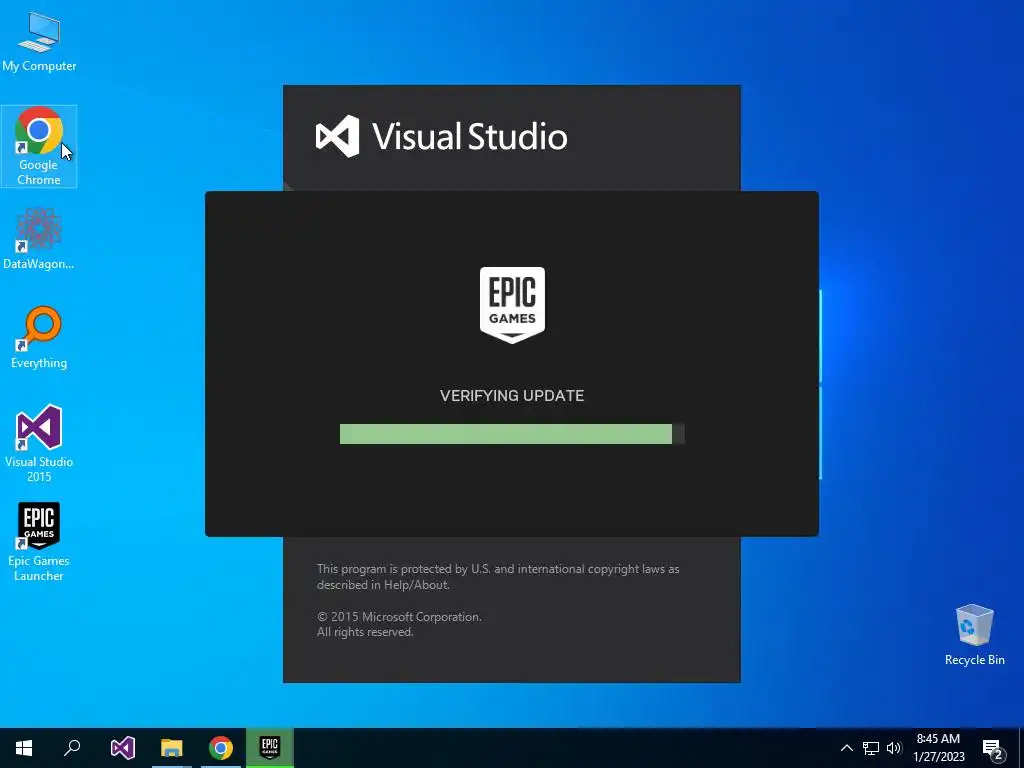Switch to Chrome in the taskbar

pyautogui.click(x=221, y=748)
